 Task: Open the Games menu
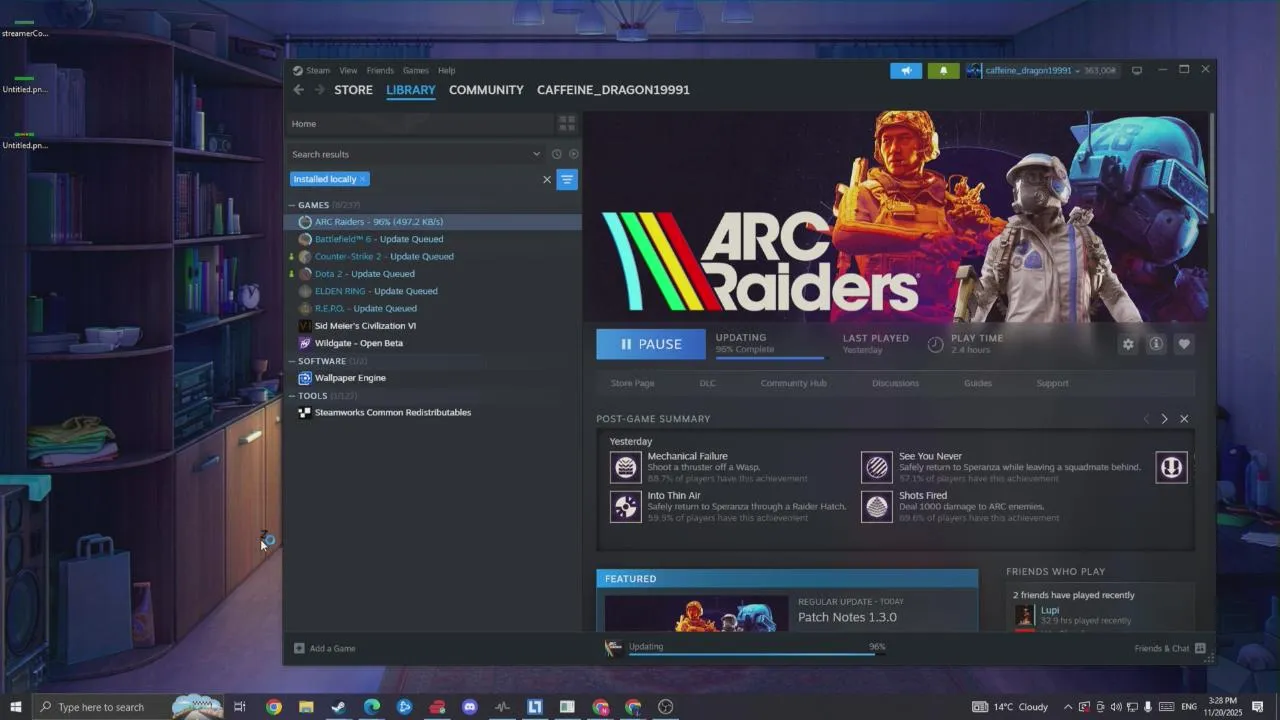416,71
